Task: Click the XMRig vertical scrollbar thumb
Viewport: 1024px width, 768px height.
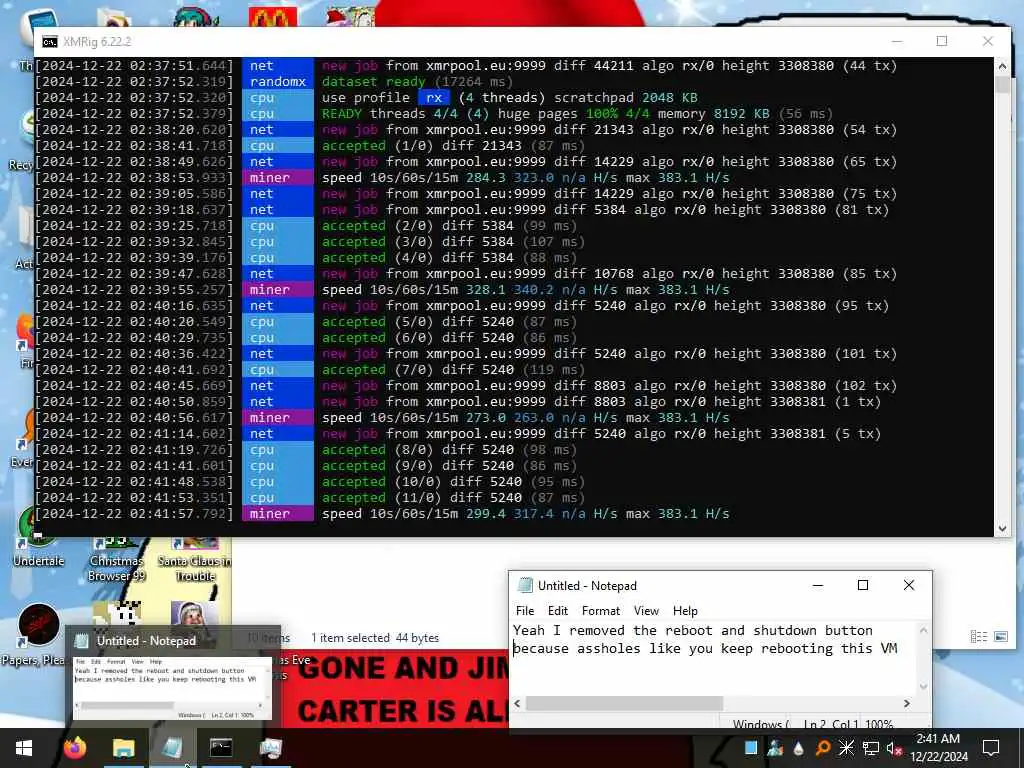Action: coord(1002,85)
